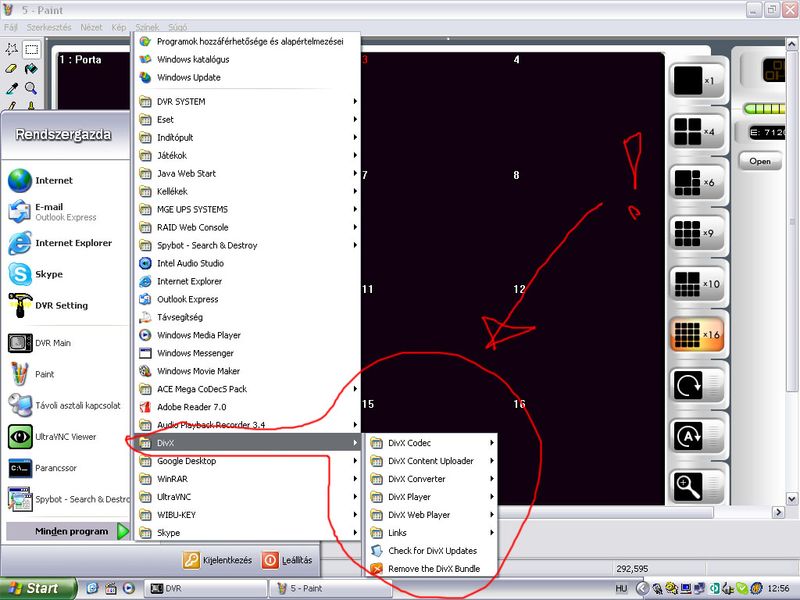Click the Minden program button
The height and width of the screenshot is (600, 800).
(x=68, y=531)
